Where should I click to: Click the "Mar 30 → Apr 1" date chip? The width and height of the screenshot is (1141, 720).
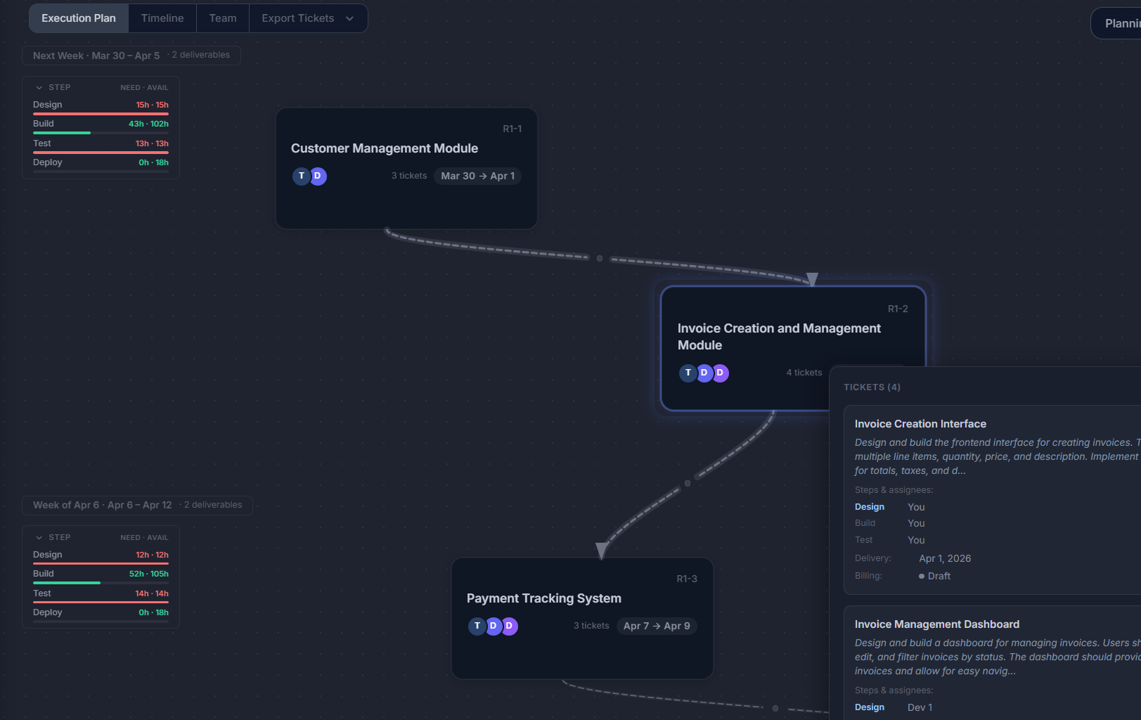(477, 176)
